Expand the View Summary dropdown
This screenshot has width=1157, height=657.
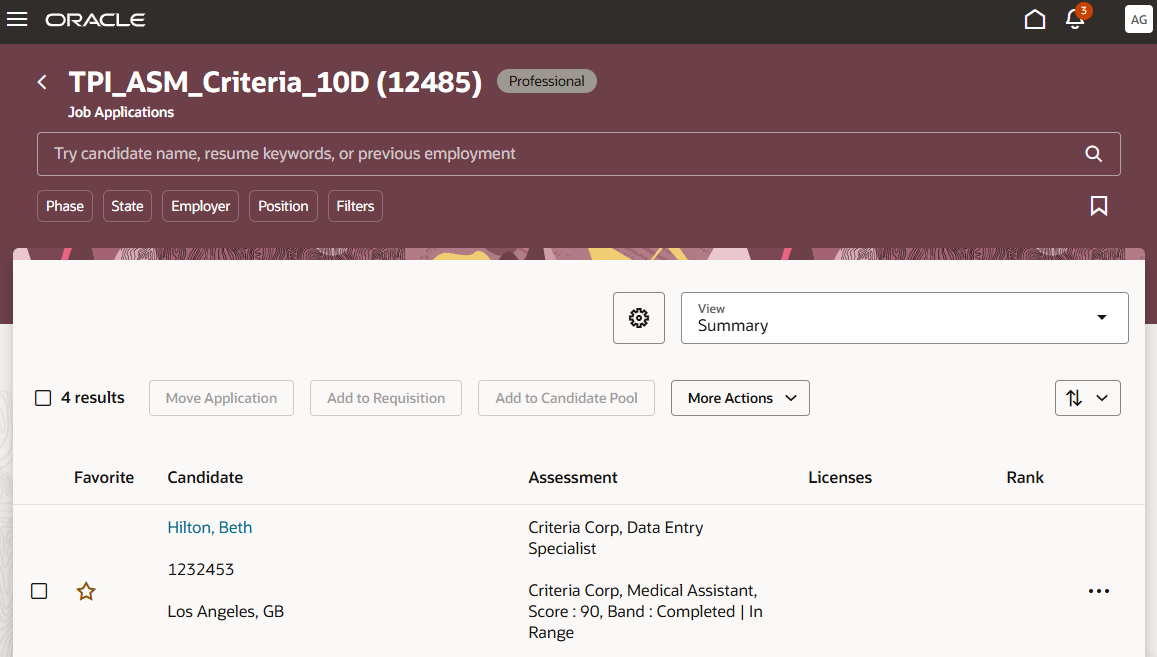(904, 318)
